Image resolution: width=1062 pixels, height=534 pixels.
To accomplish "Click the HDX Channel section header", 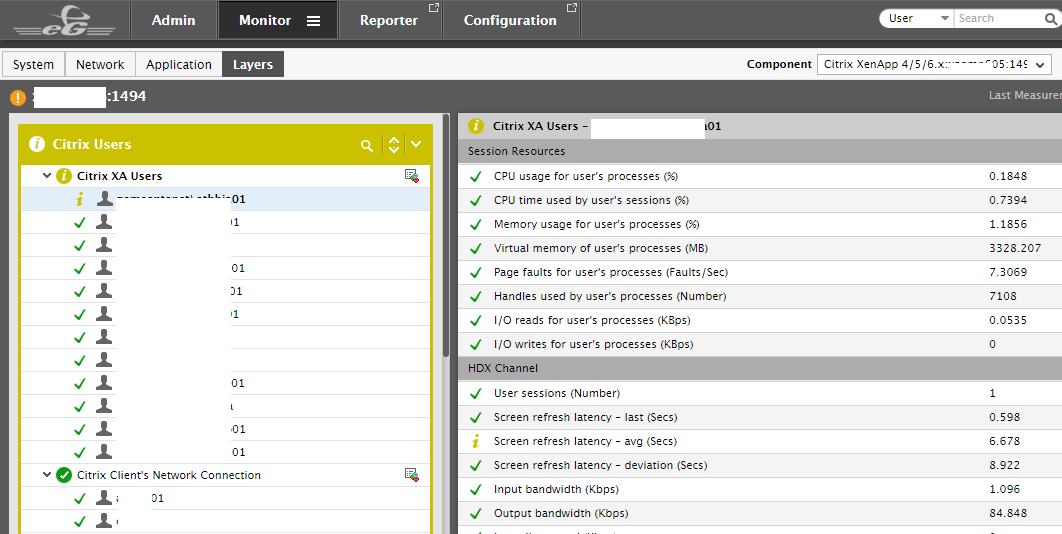I will click(760, 368).
